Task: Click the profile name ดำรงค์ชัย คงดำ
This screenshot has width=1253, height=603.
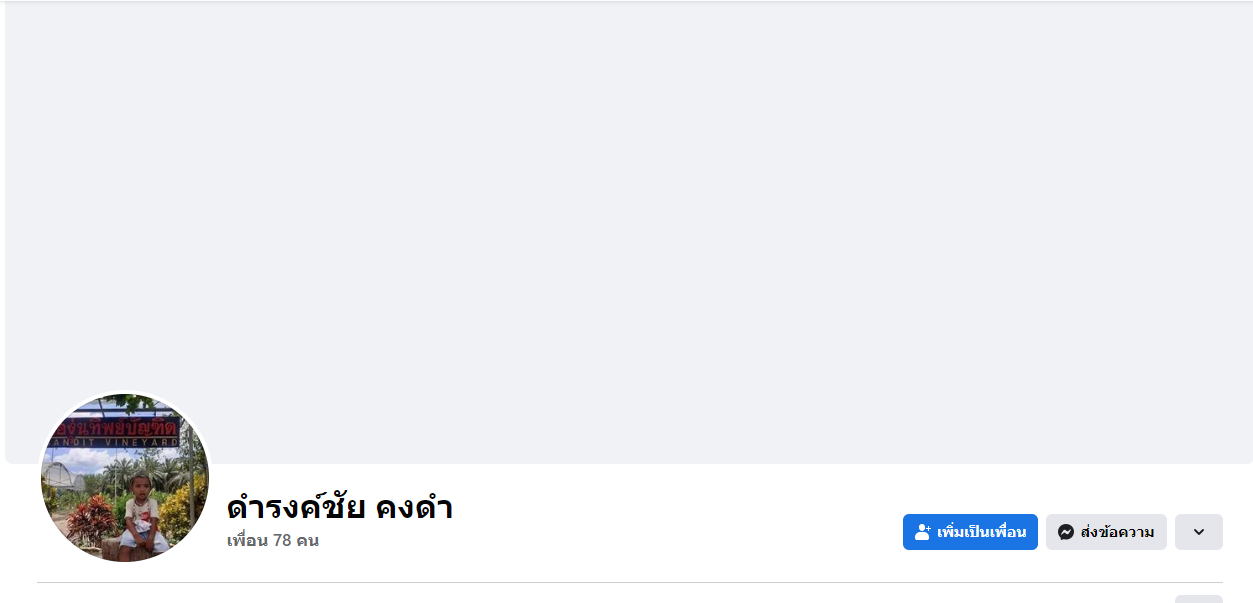Action: (x=339, y=508)
